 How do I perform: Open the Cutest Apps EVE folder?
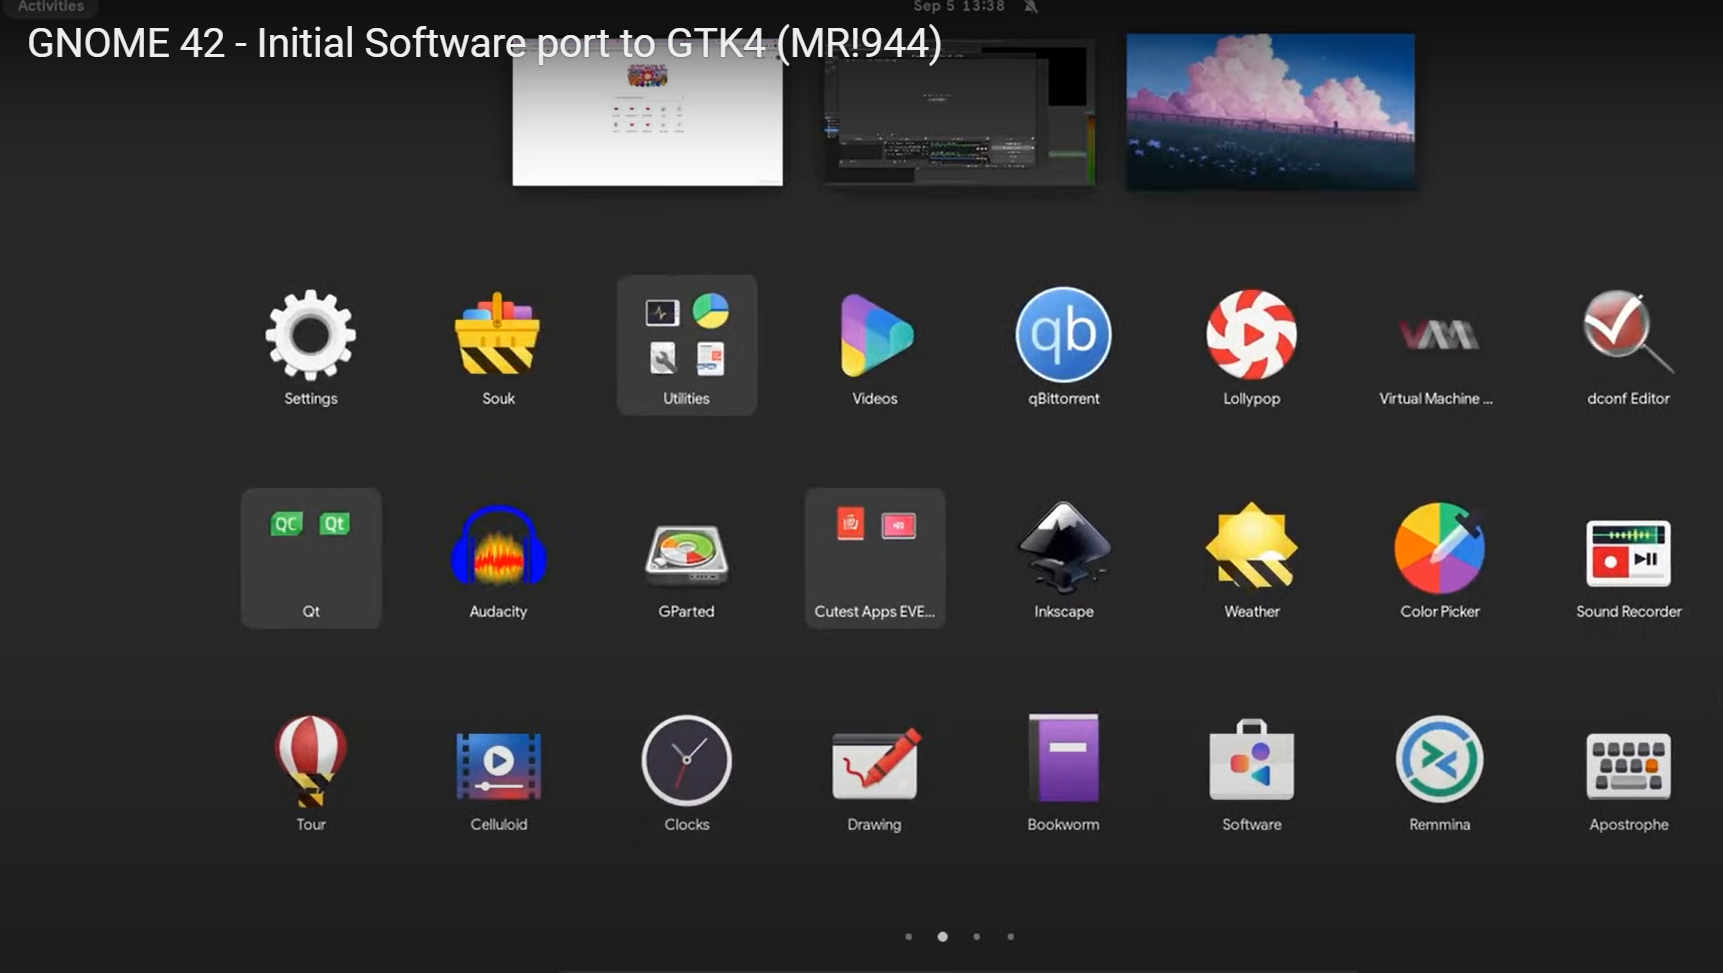(x=875, y=558)
